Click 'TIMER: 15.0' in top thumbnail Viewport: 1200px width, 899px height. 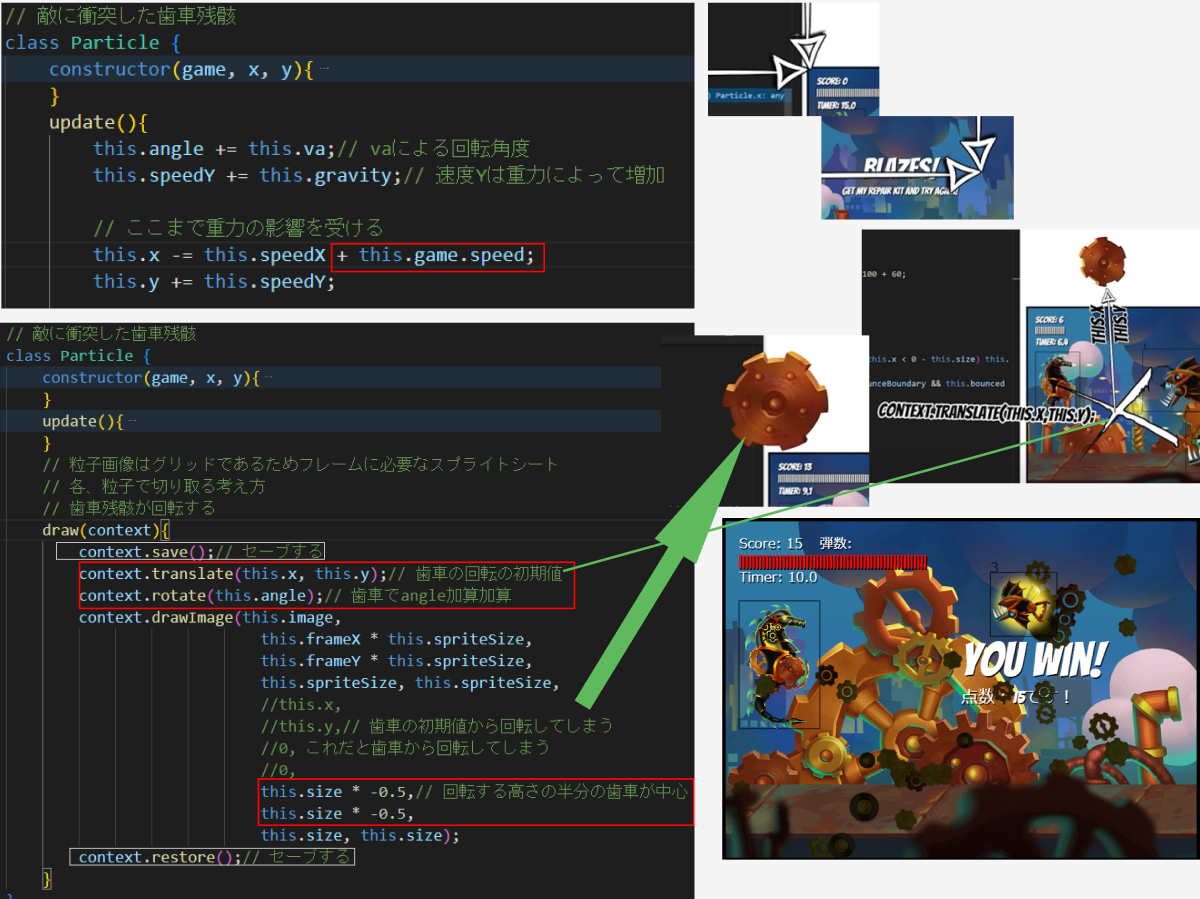tap(836, 104)
